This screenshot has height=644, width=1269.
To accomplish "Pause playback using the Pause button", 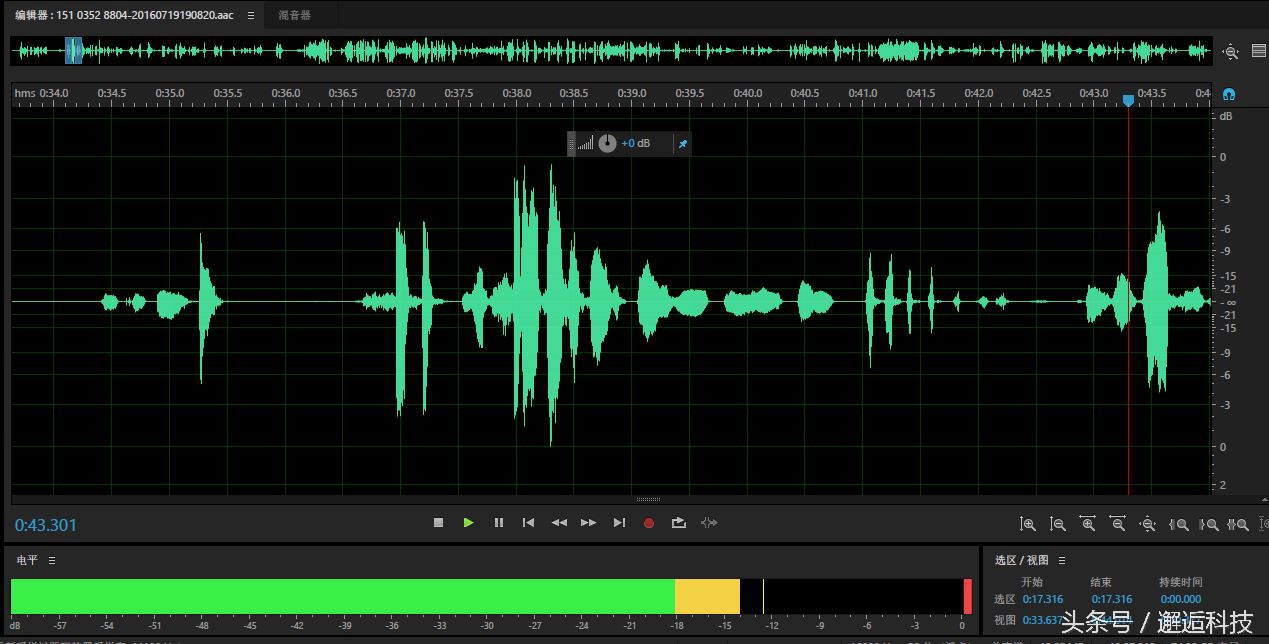I will (x=498, y=523).
